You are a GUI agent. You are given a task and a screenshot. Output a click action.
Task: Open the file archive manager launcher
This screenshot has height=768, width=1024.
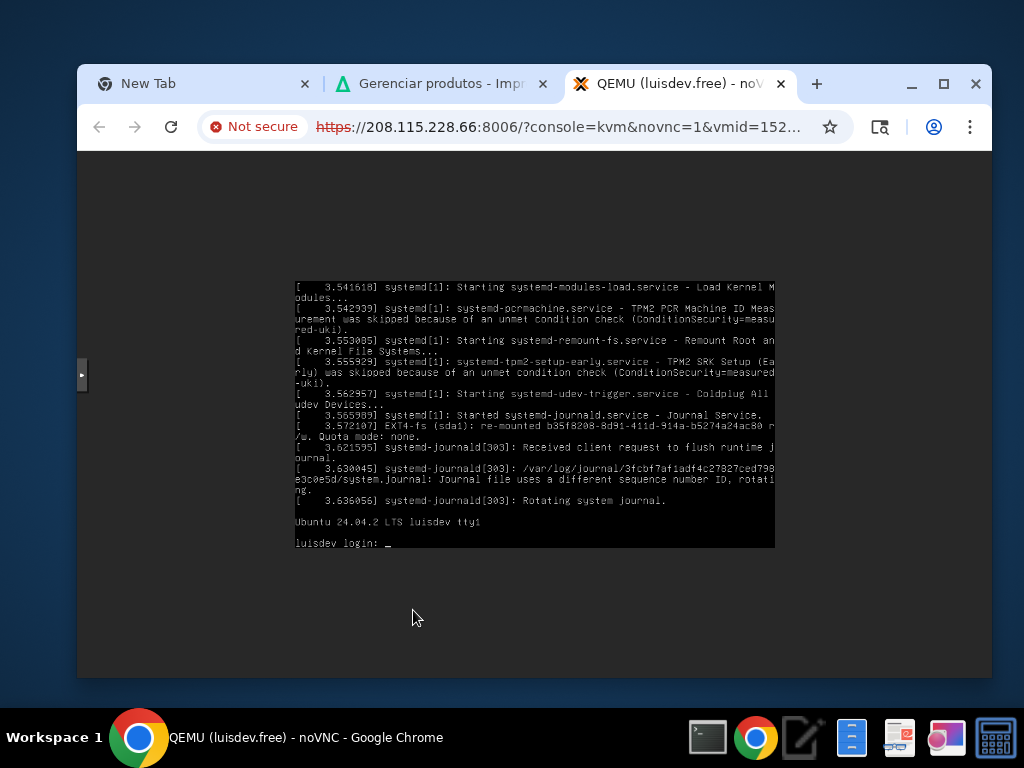[852, 738]
